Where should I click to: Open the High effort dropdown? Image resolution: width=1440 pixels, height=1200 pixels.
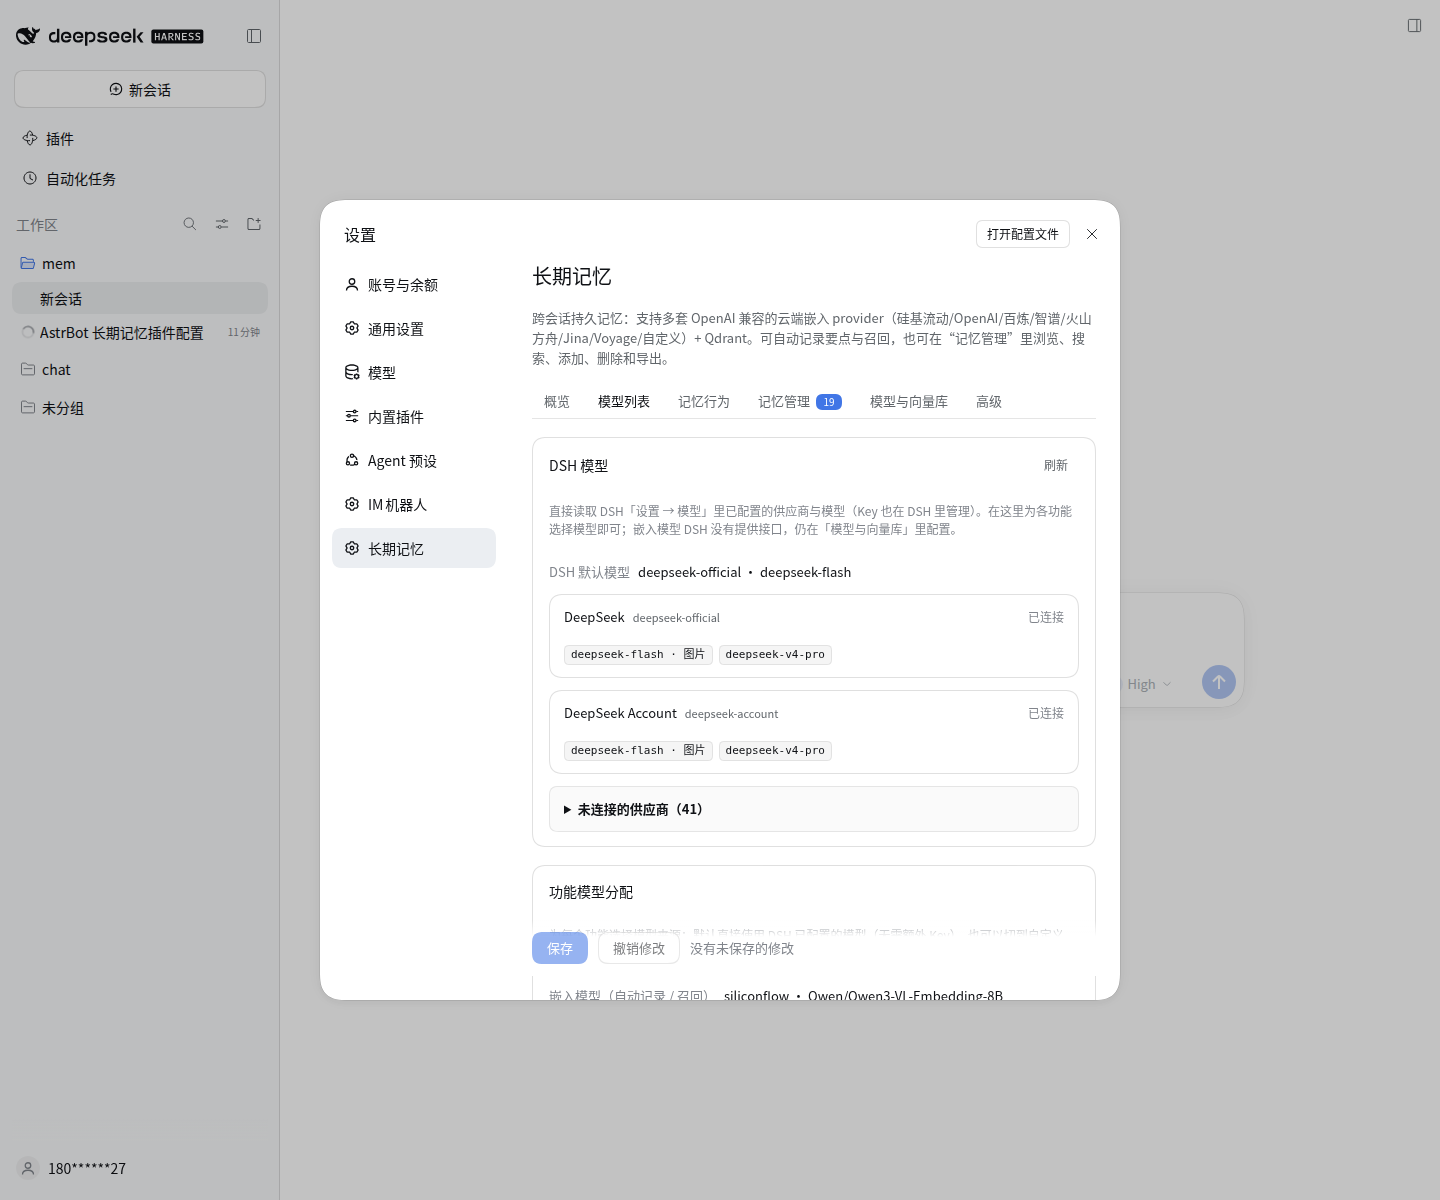1149,684
